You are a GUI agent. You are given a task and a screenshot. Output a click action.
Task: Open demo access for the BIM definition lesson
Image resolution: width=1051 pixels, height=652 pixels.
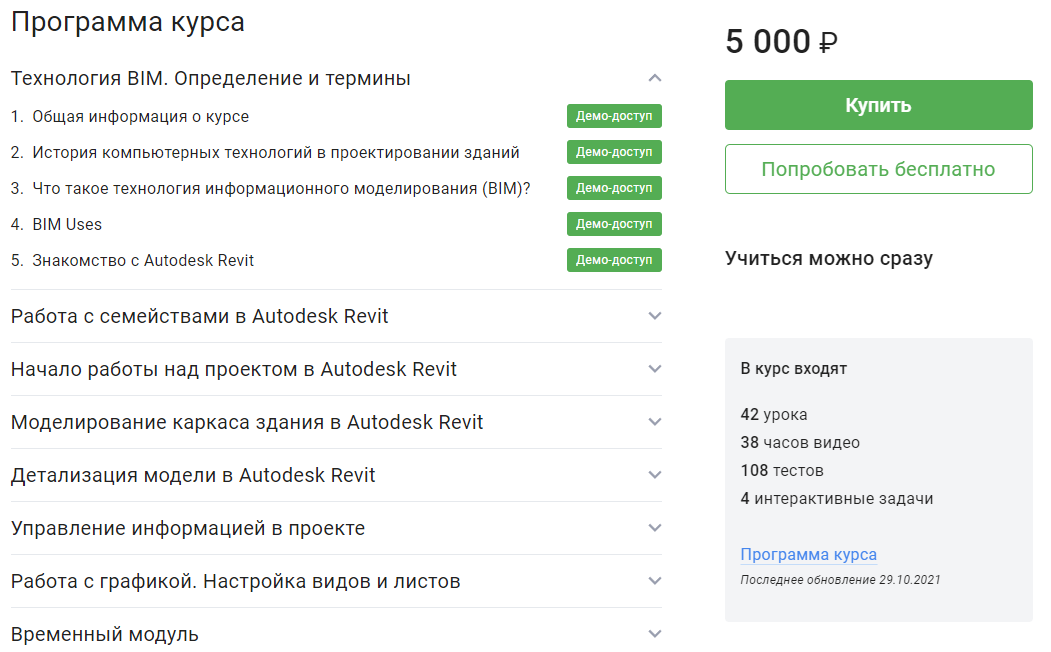click(614, 188)
